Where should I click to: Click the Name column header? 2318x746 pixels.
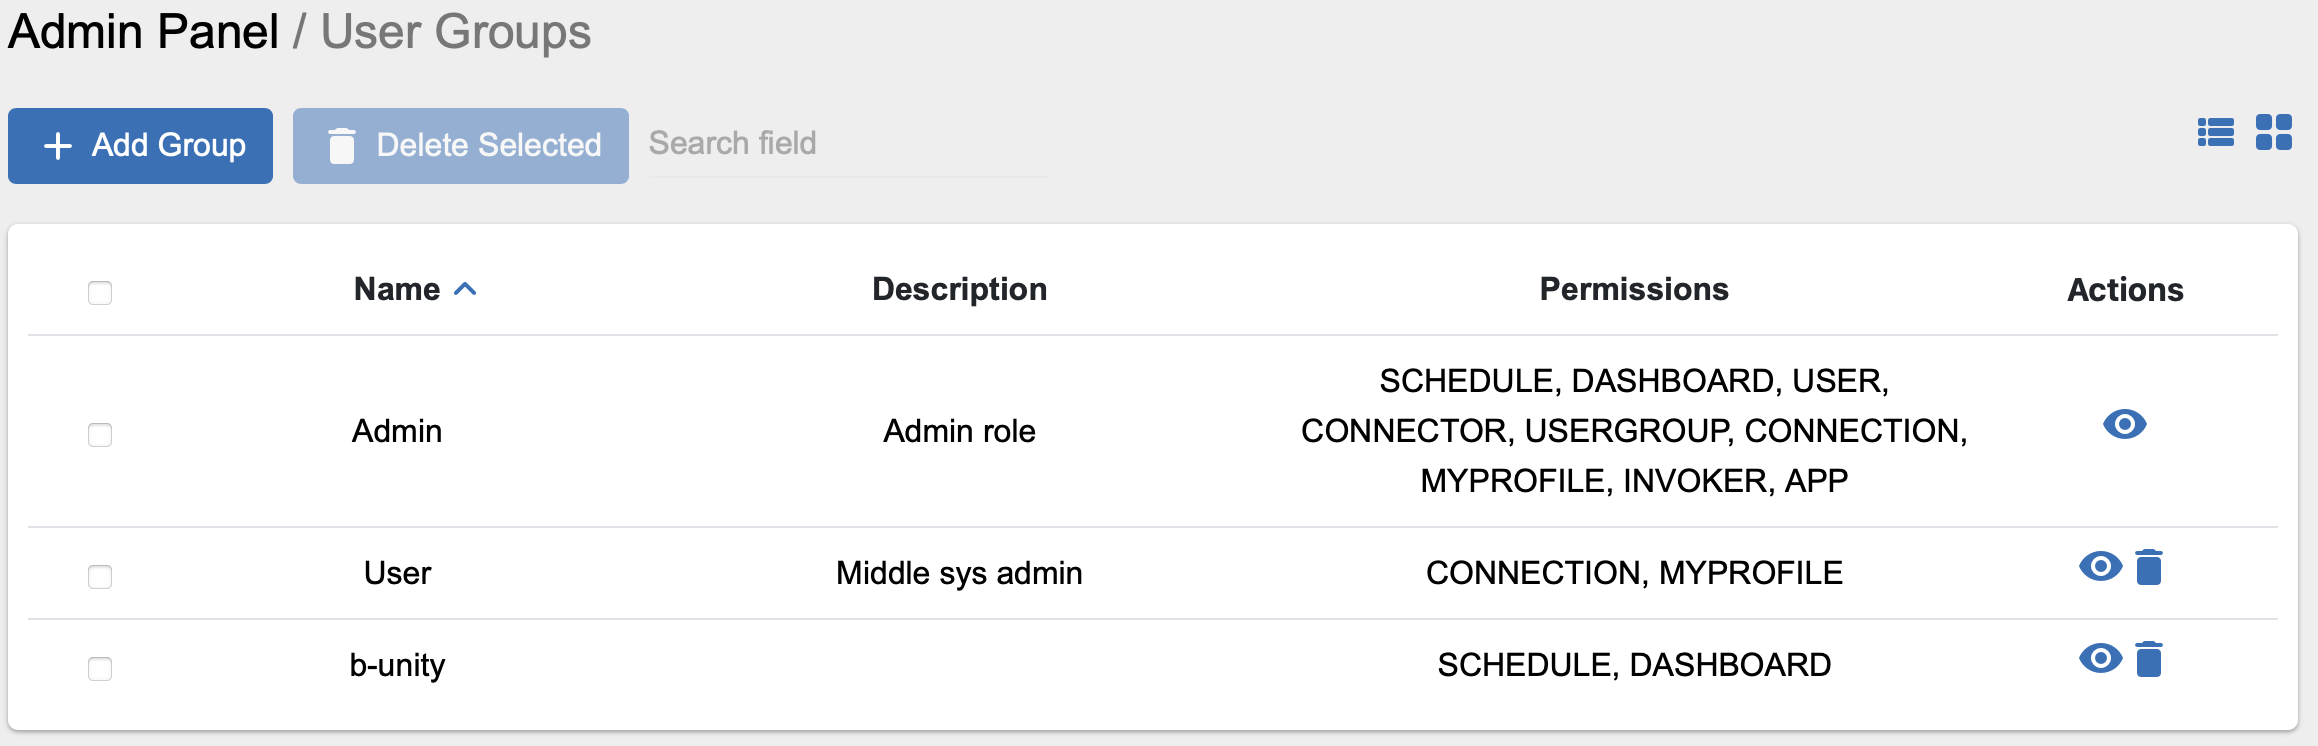point(397,289)
